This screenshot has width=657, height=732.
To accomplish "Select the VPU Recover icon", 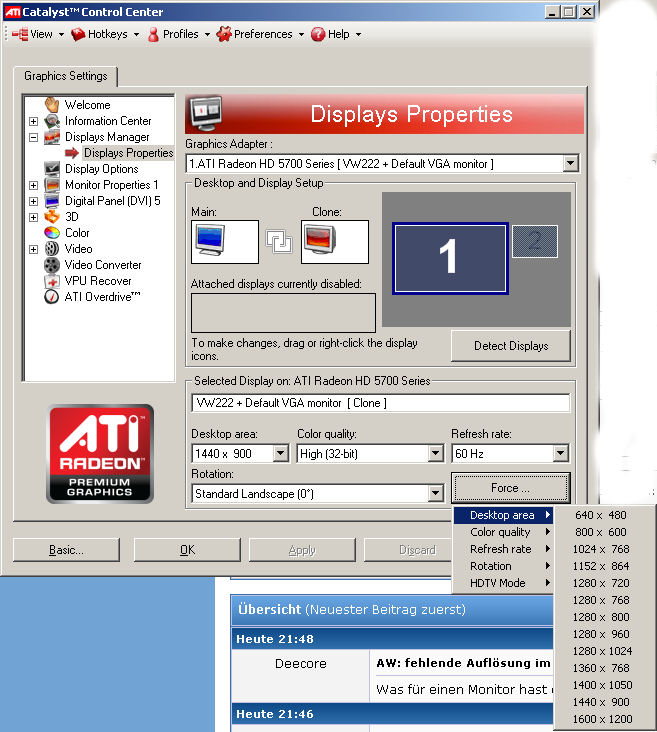I will pyautogui.click(x=52, y=281).
